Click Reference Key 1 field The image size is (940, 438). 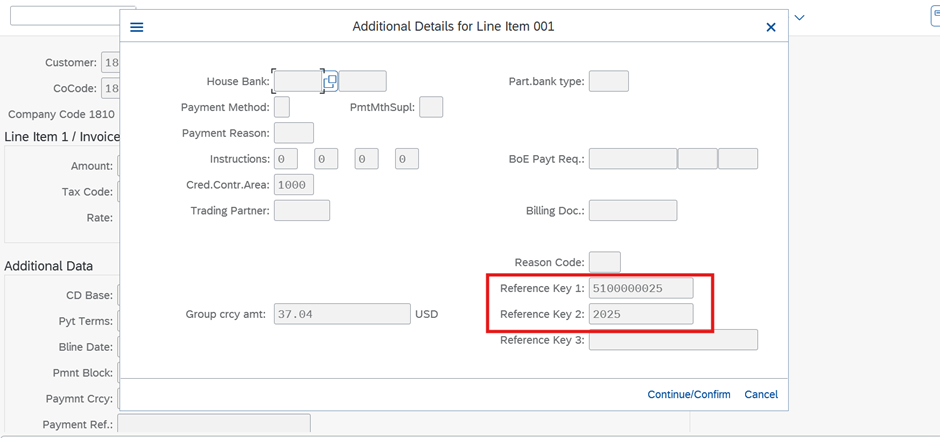[641, 288]
